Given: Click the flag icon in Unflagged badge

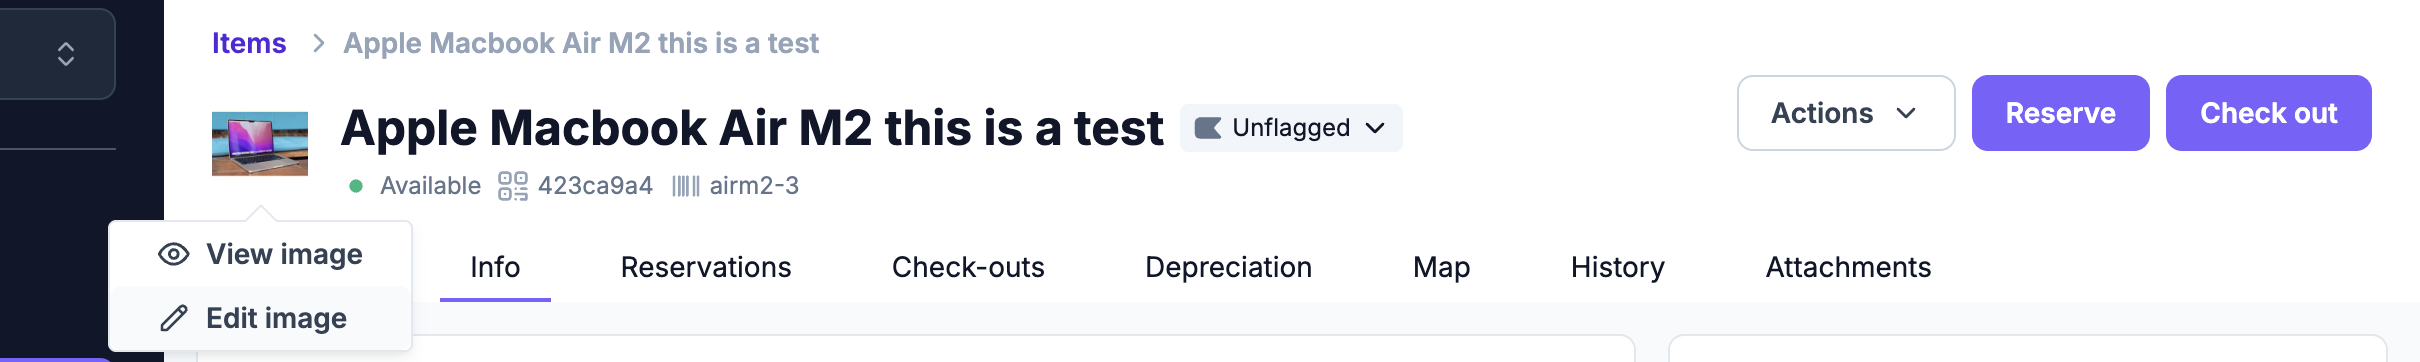Looking at the screenshot, I should (x=1208, y=128).
